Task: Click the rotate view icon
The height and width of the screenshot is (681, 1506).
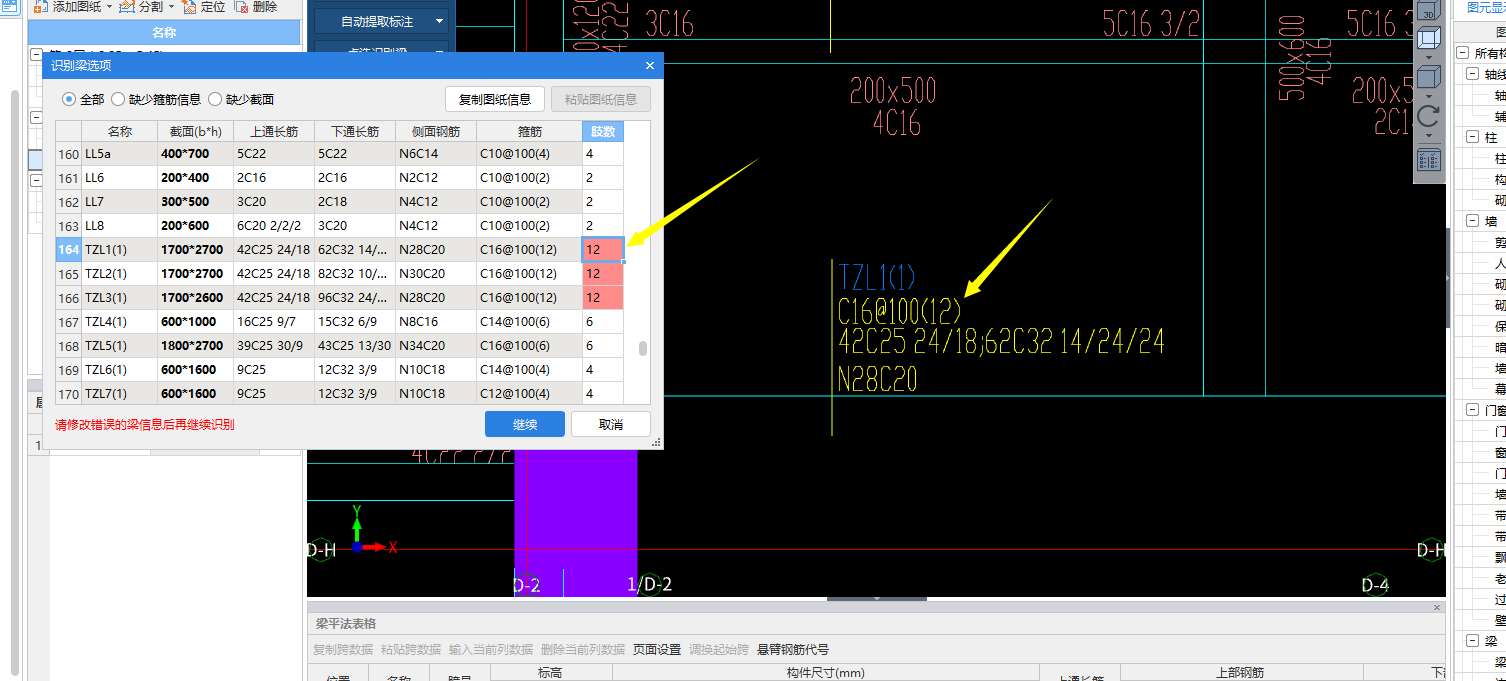Action: click(x=1429, y=116)
